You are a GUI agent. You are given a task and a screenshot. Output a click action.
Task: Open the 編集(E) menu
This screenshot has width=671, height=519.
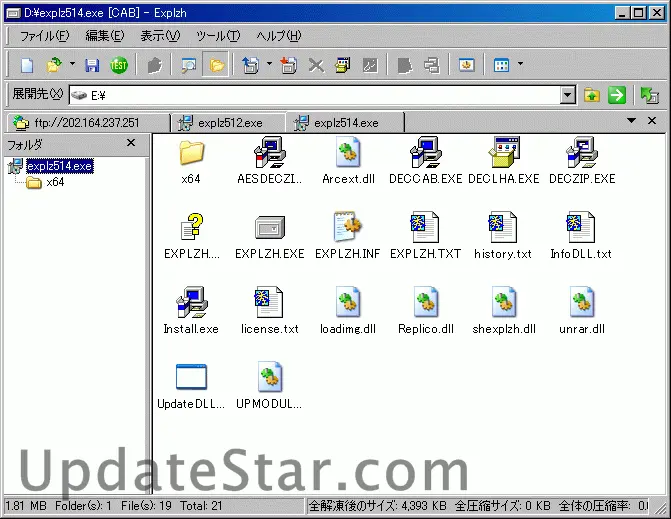point(104,36)
